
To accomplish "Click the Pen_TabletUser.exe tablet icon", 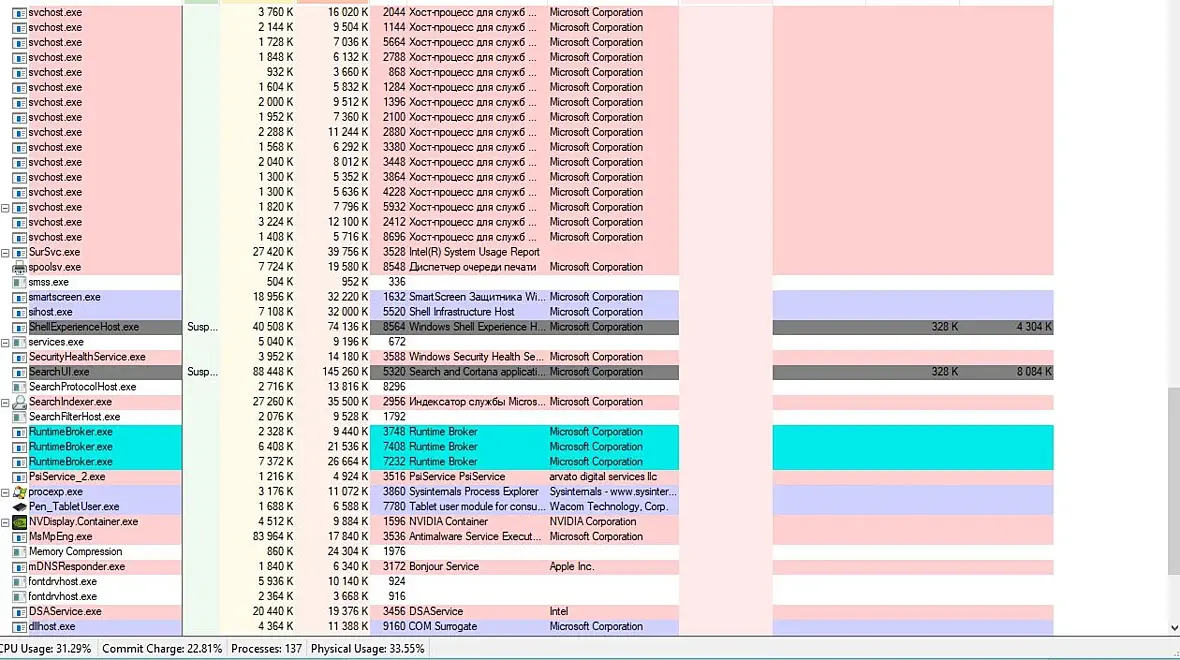I will 20,507.
